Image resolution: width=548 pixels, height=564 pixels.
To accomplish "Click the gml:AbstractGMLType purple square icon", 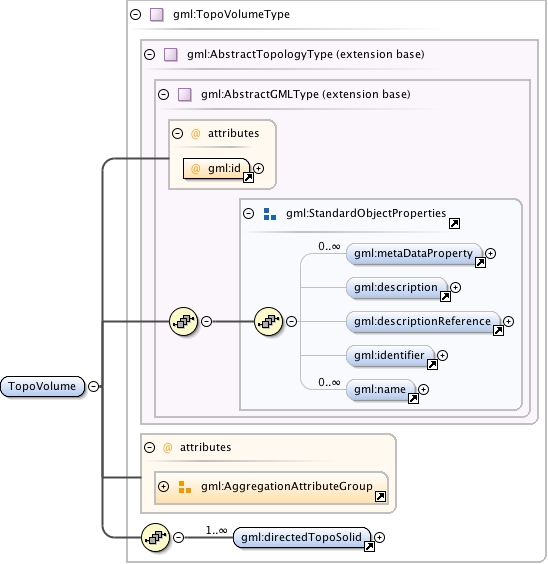I will [185, 95].
